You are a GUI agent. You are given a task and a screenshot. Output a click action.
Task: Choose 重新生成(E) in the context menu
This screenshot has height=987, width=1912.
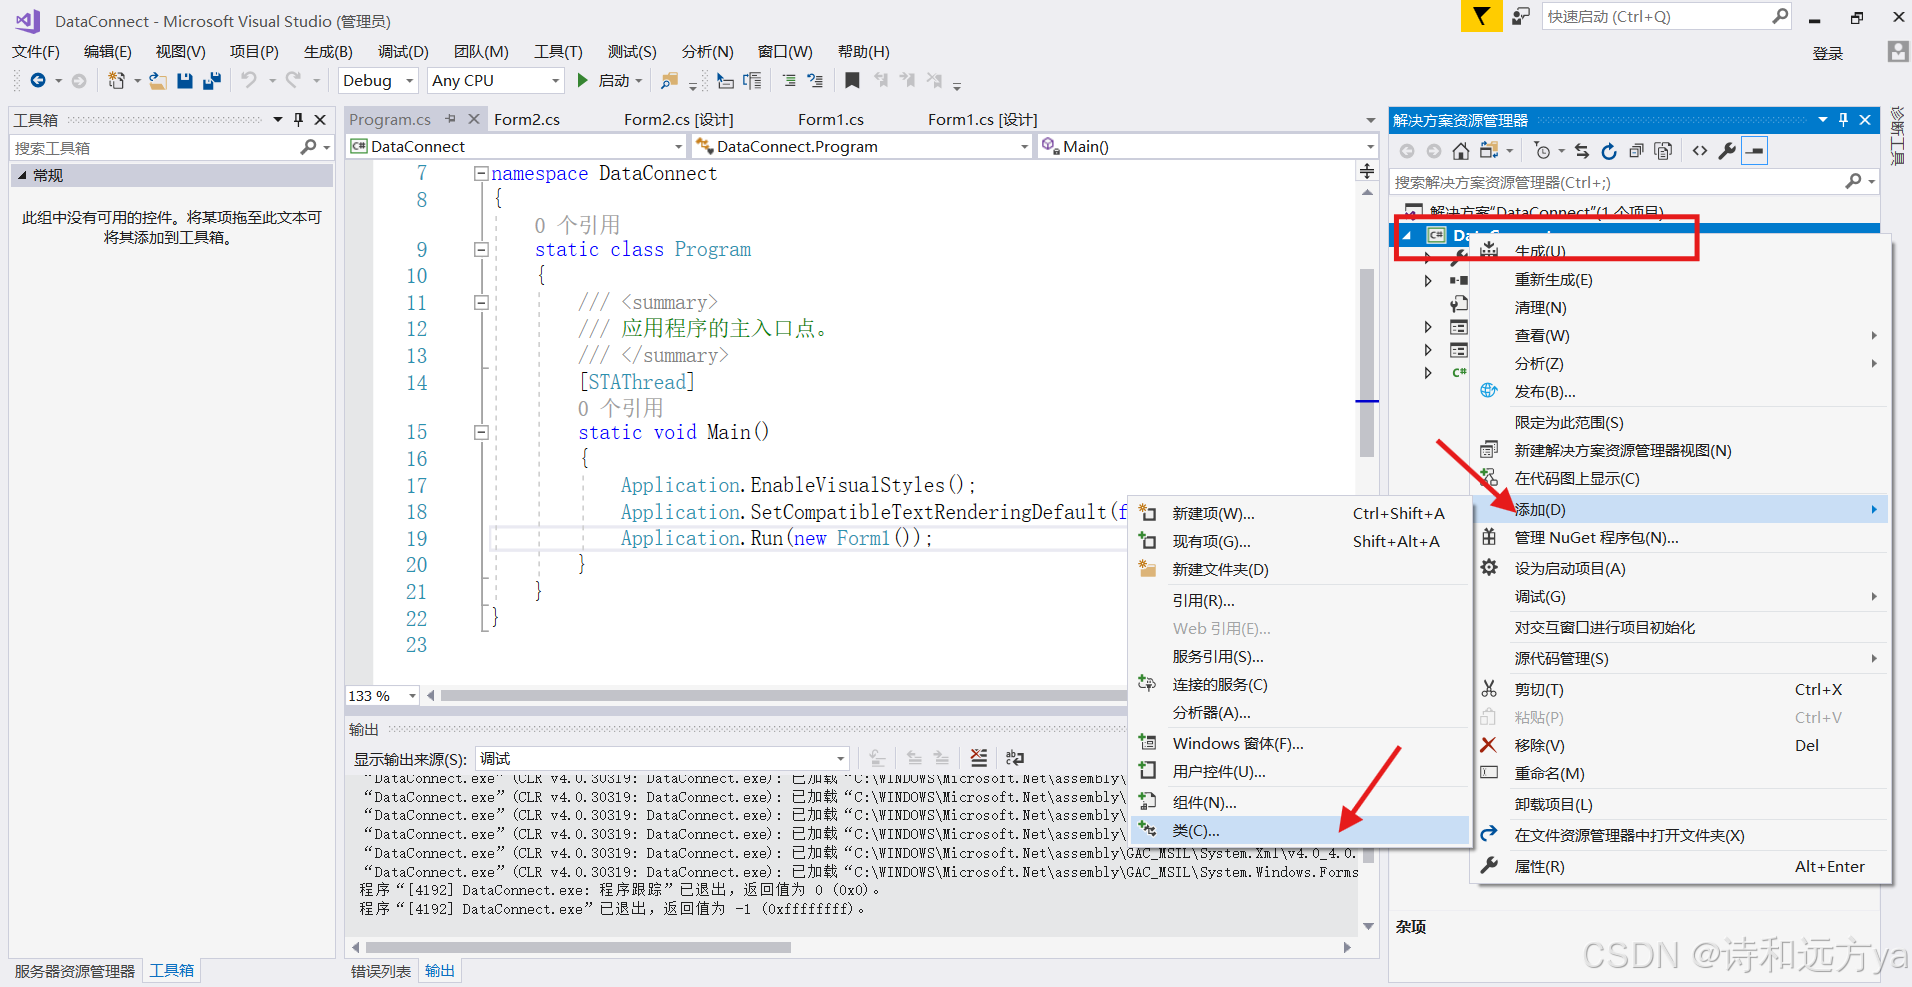tap(1682, 280)
